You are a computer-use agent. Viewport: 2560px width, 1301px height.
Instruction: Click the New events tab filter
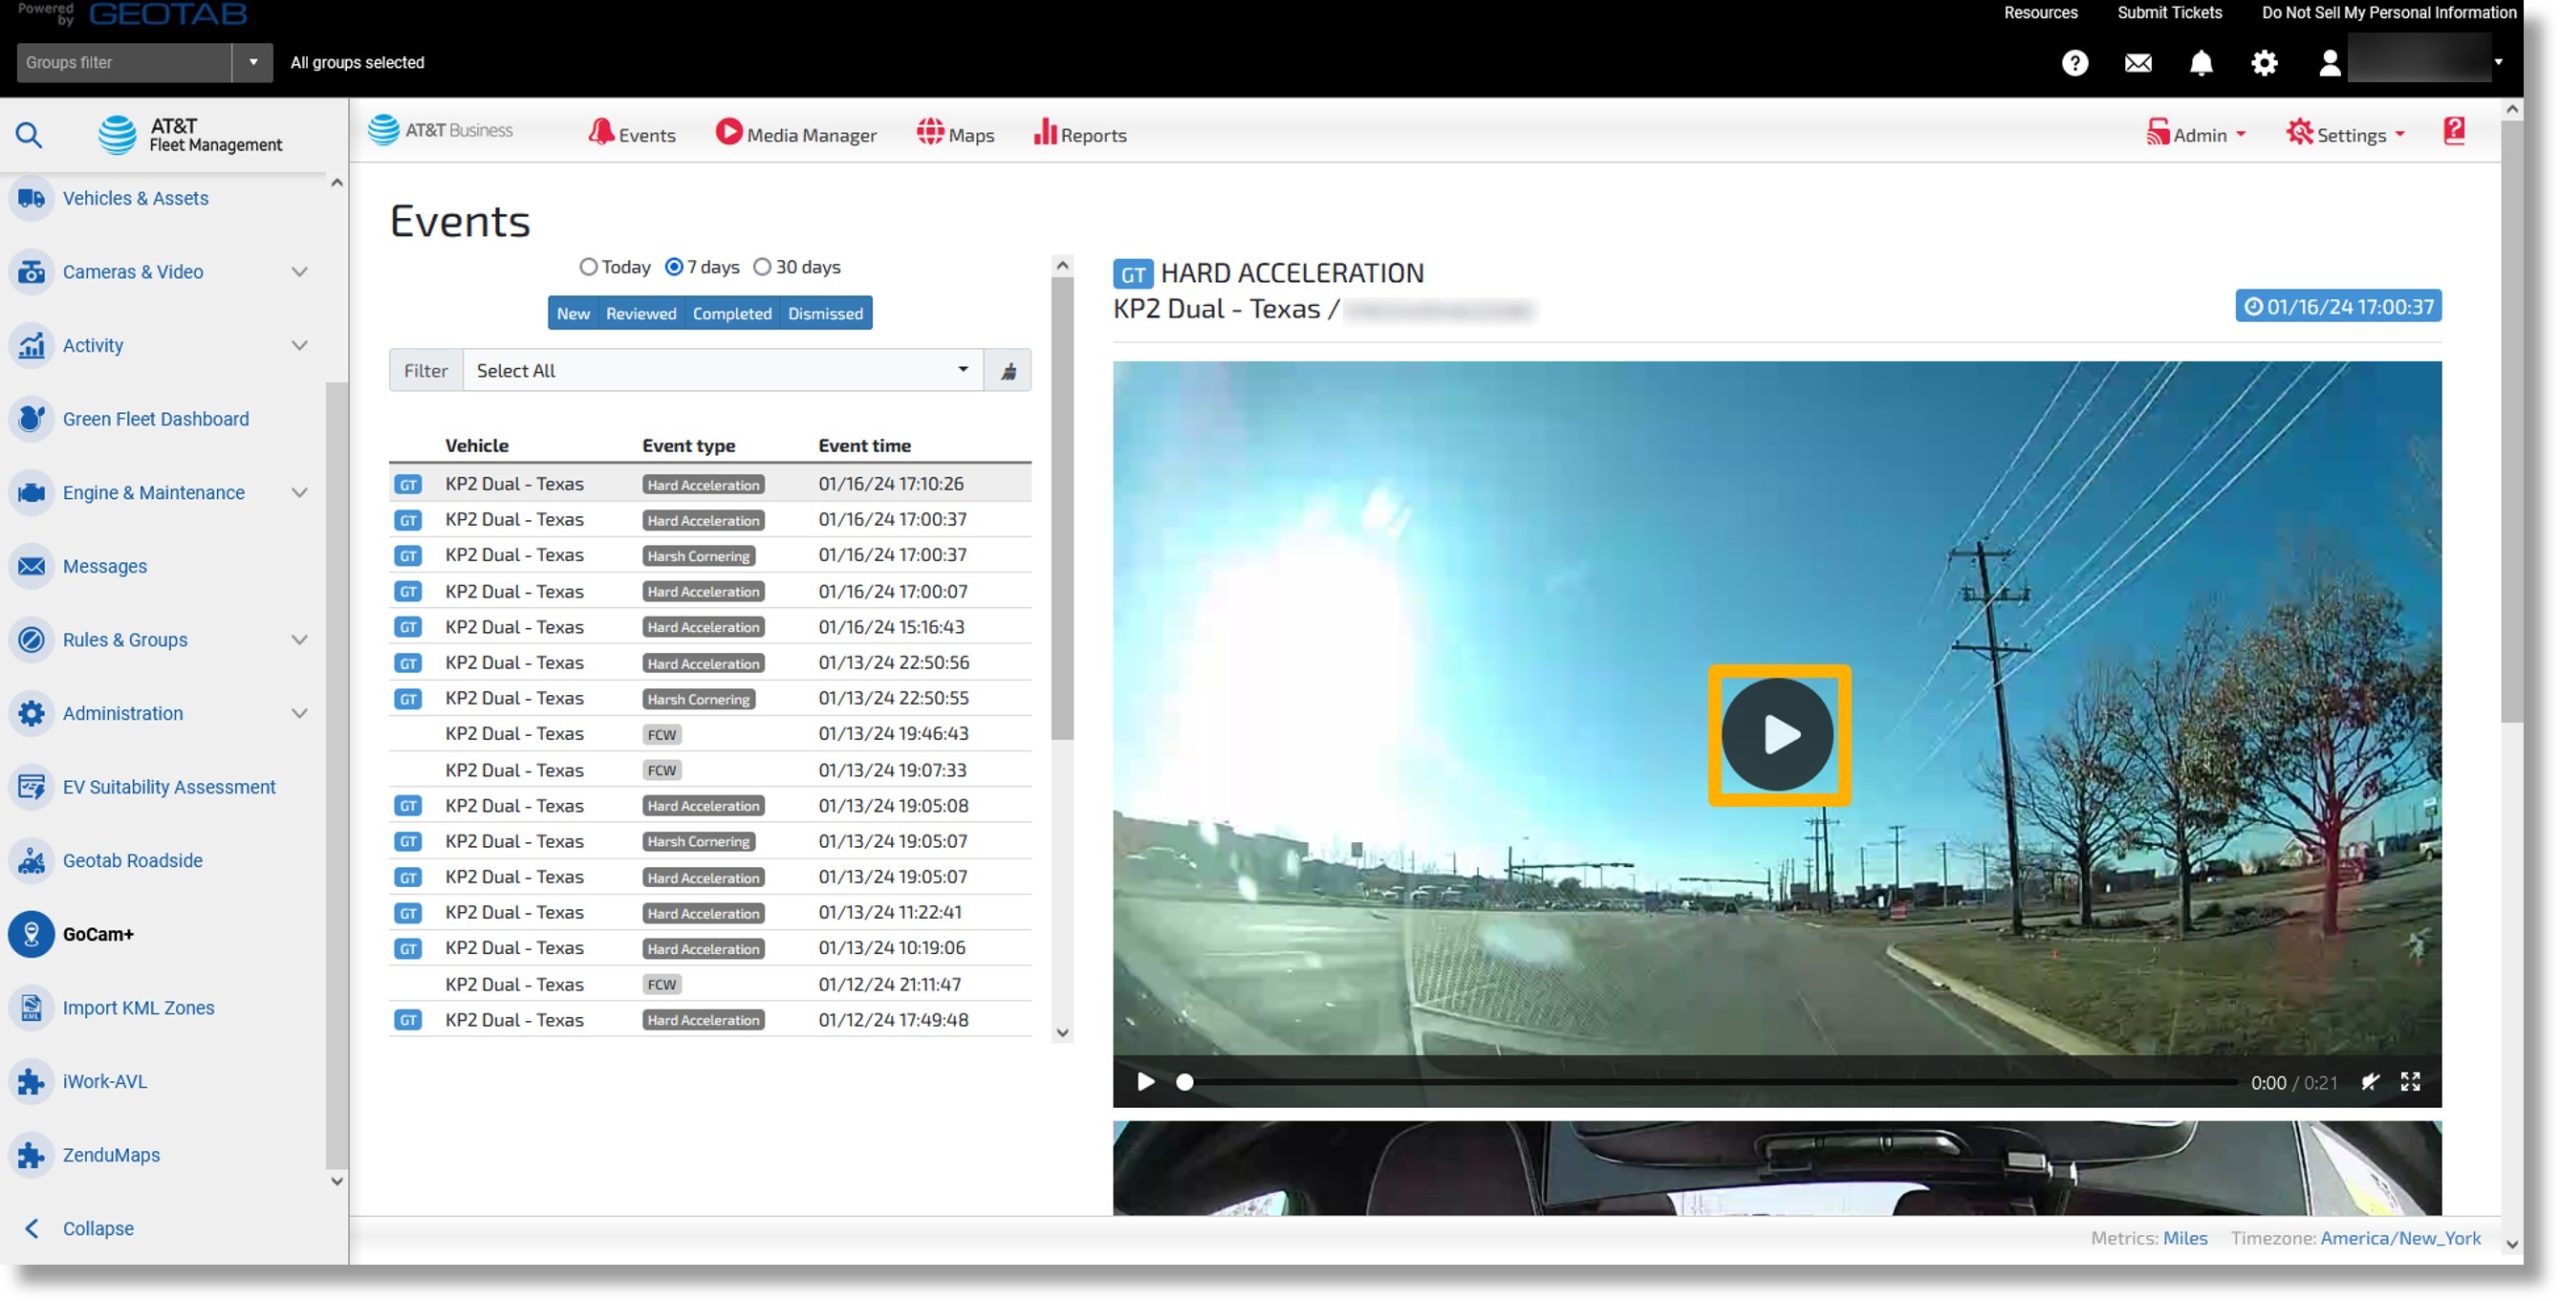(571, 314)
